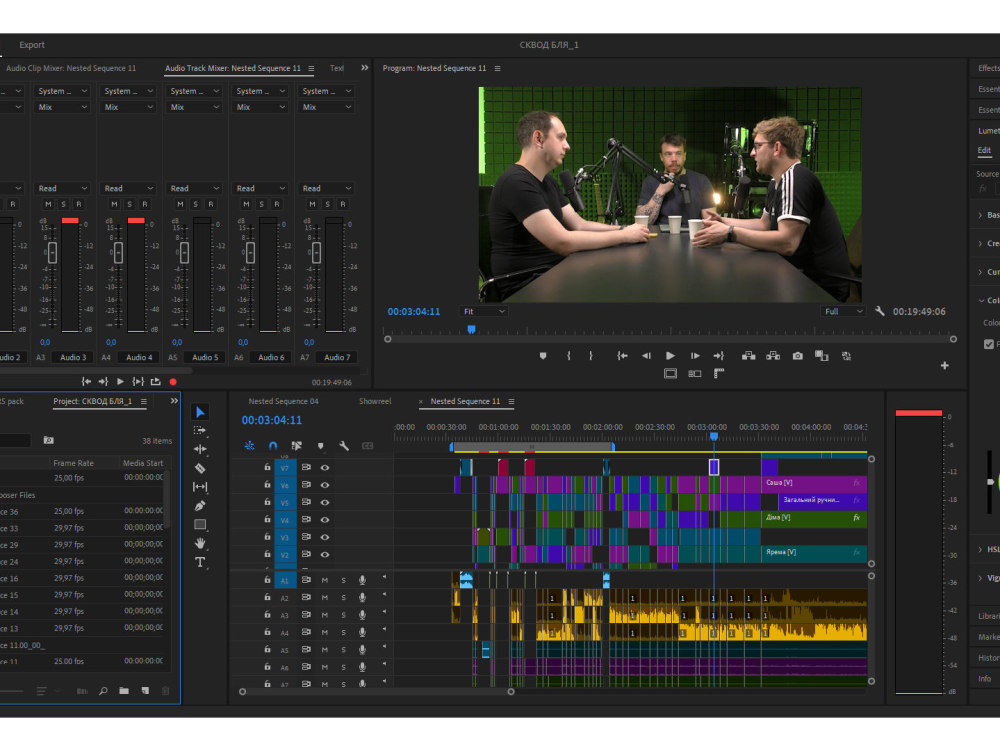Step back one frame in Program Monitor
Image resolution: width=1000 pixels, height=751 pixels.
click(646, 356)
